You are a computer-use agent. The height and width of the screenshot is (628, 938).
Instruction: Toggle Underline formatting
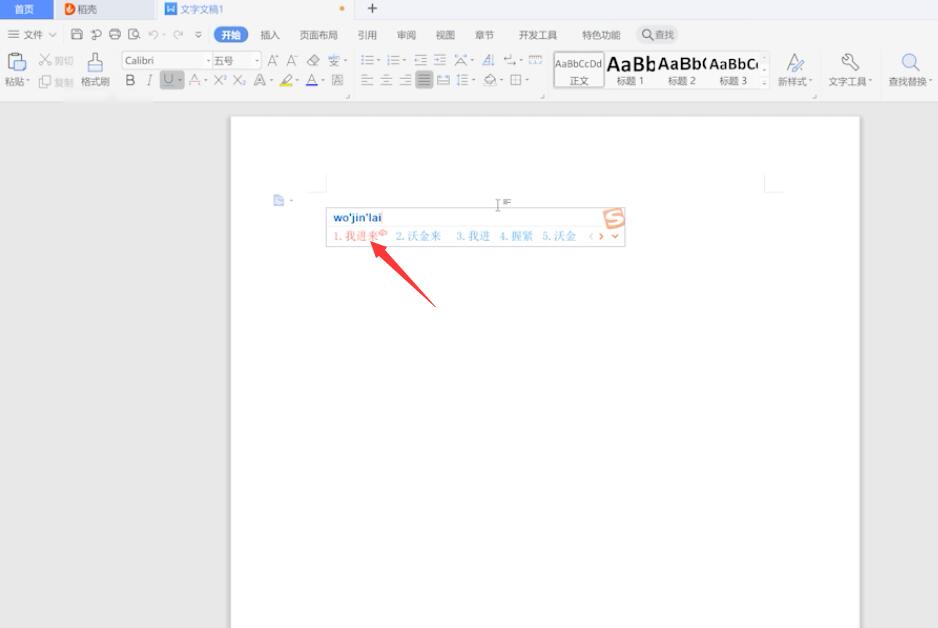[168, 80]
